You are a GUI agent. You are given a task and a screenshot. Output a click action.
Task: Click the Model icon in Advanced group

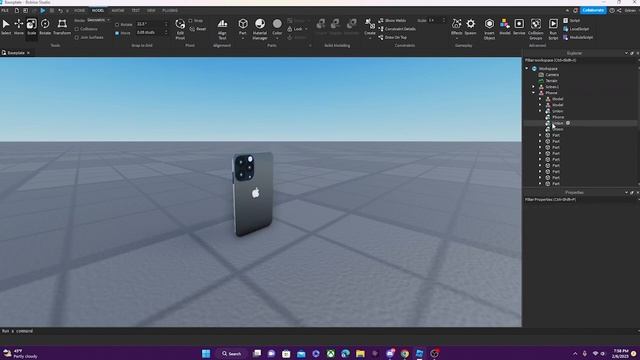click(x=505, y=27)
